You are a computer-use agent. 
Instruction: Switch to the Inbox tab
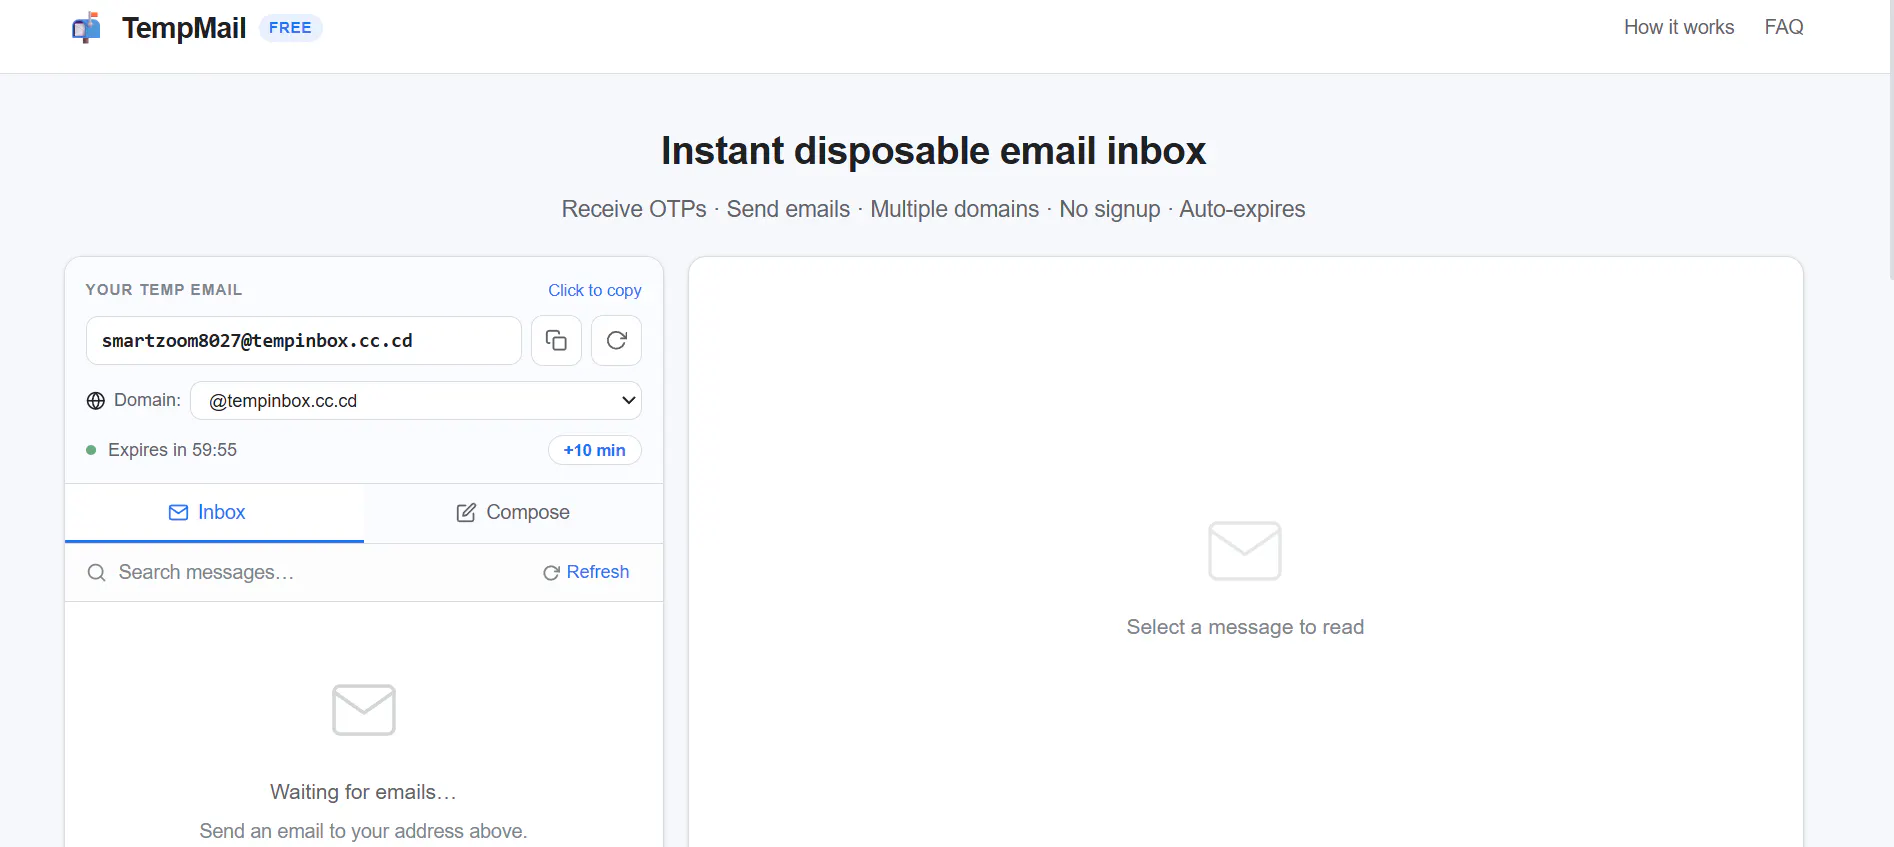[x=214, y=513]
